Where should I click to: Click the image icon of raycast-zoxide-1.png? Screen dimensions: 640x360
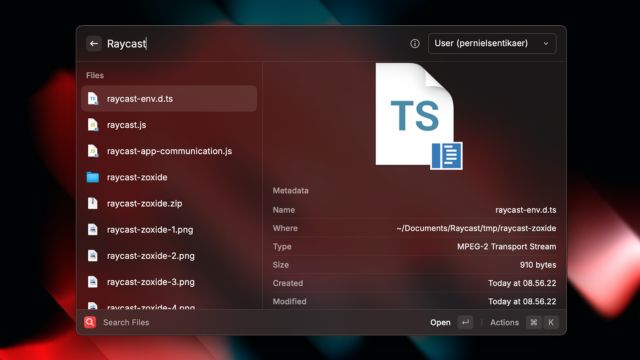pyautogui.click(x=93, y=229)
